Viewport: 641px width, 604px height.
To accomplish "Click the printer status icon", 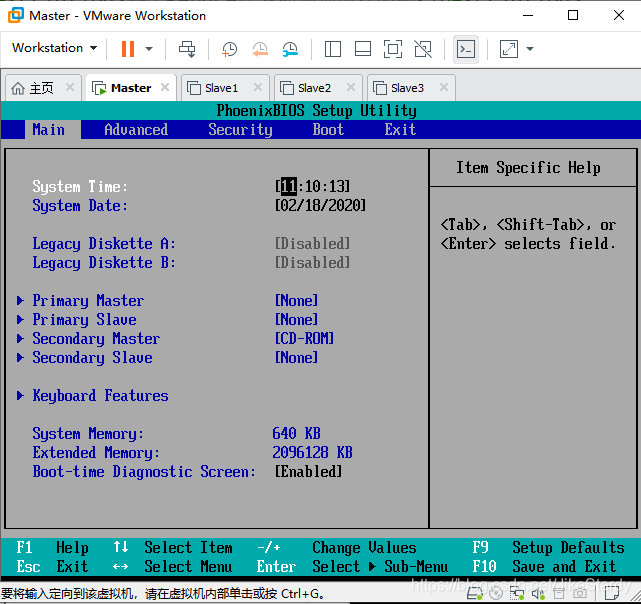I will tap(559, 593).
